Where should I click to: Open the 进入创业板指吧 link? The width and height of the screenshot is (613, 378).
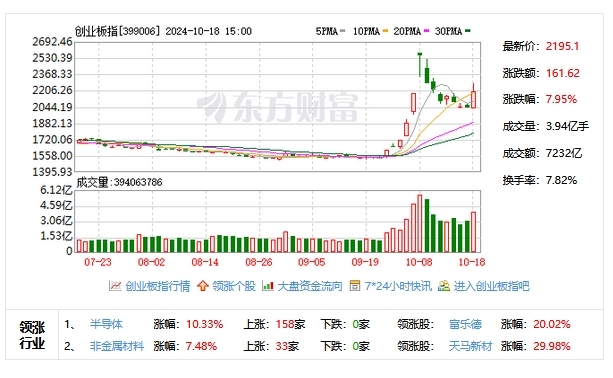(x=491, y=286)
